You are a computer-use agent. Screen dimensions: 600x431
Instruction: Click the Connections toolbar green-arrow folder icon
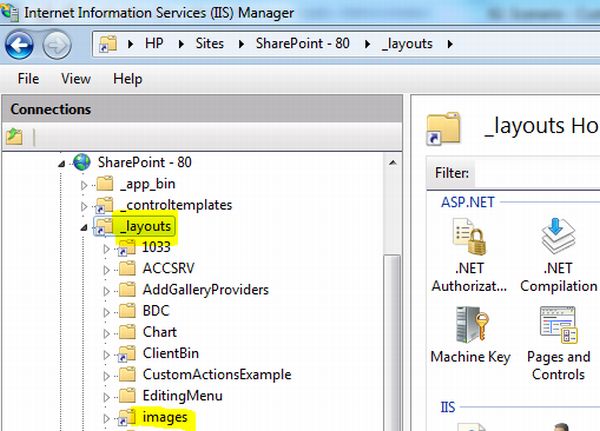coord(14,137)
